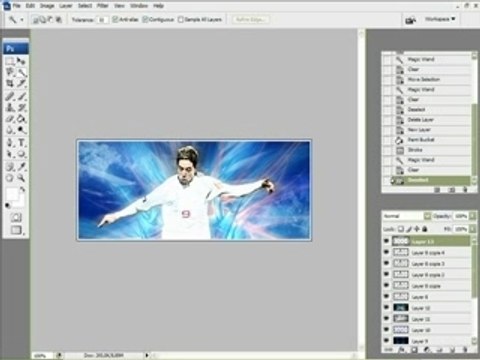Screen dimensions: 480x360
Task: Select the Zoom tool
Action: (21, 178)
